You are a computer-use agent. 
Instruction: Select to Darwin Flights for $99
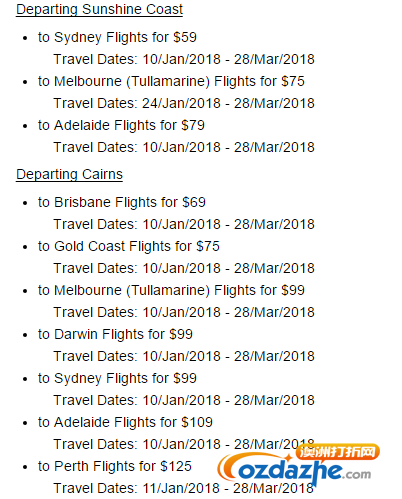pos(115,334)
